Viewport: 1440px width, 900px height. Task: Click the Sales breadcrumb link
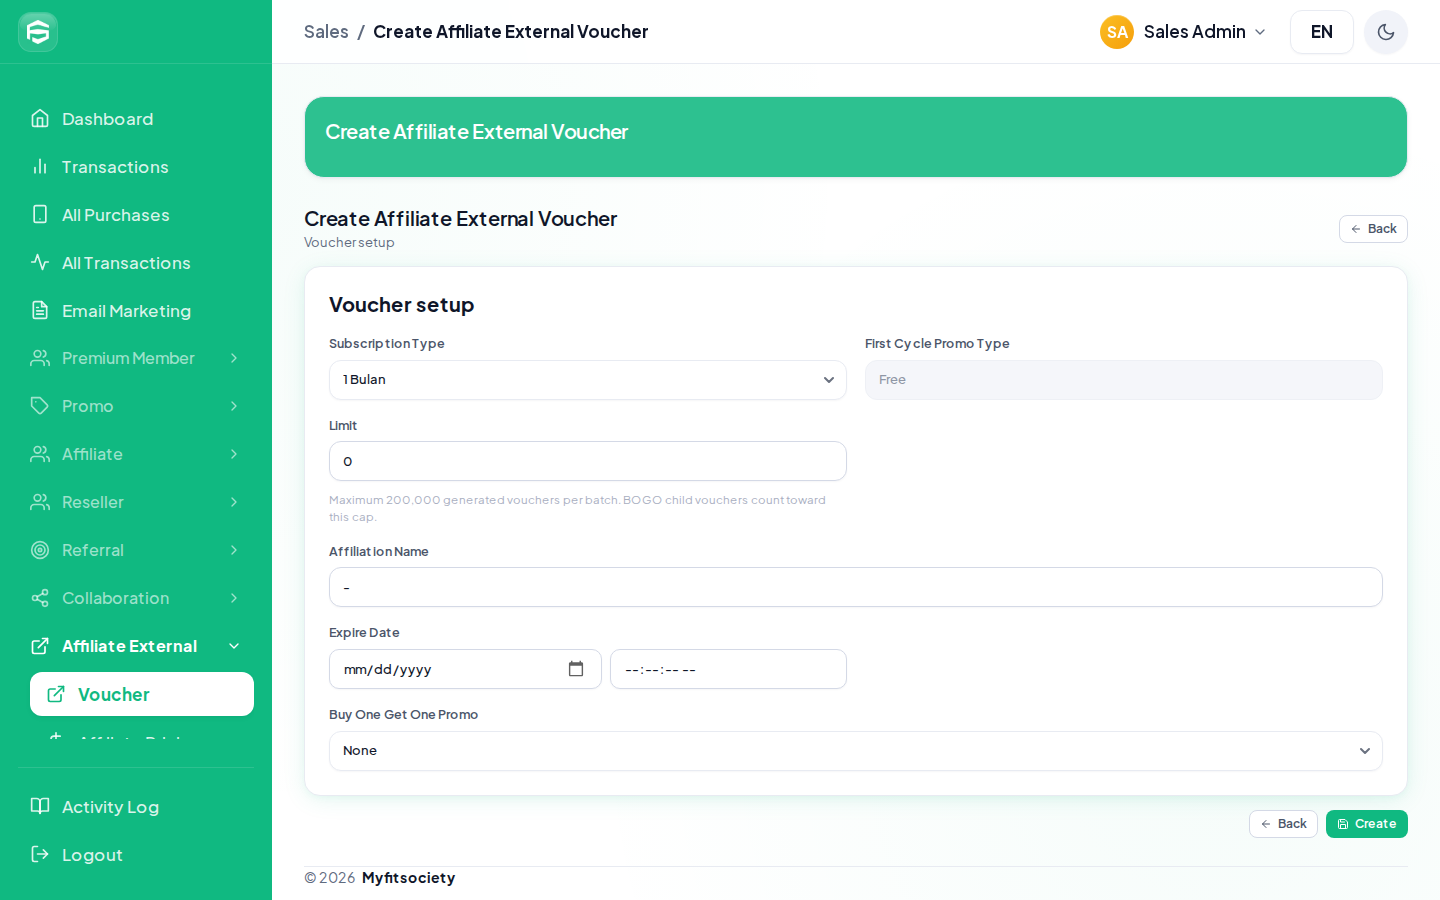tap(326, 32)
